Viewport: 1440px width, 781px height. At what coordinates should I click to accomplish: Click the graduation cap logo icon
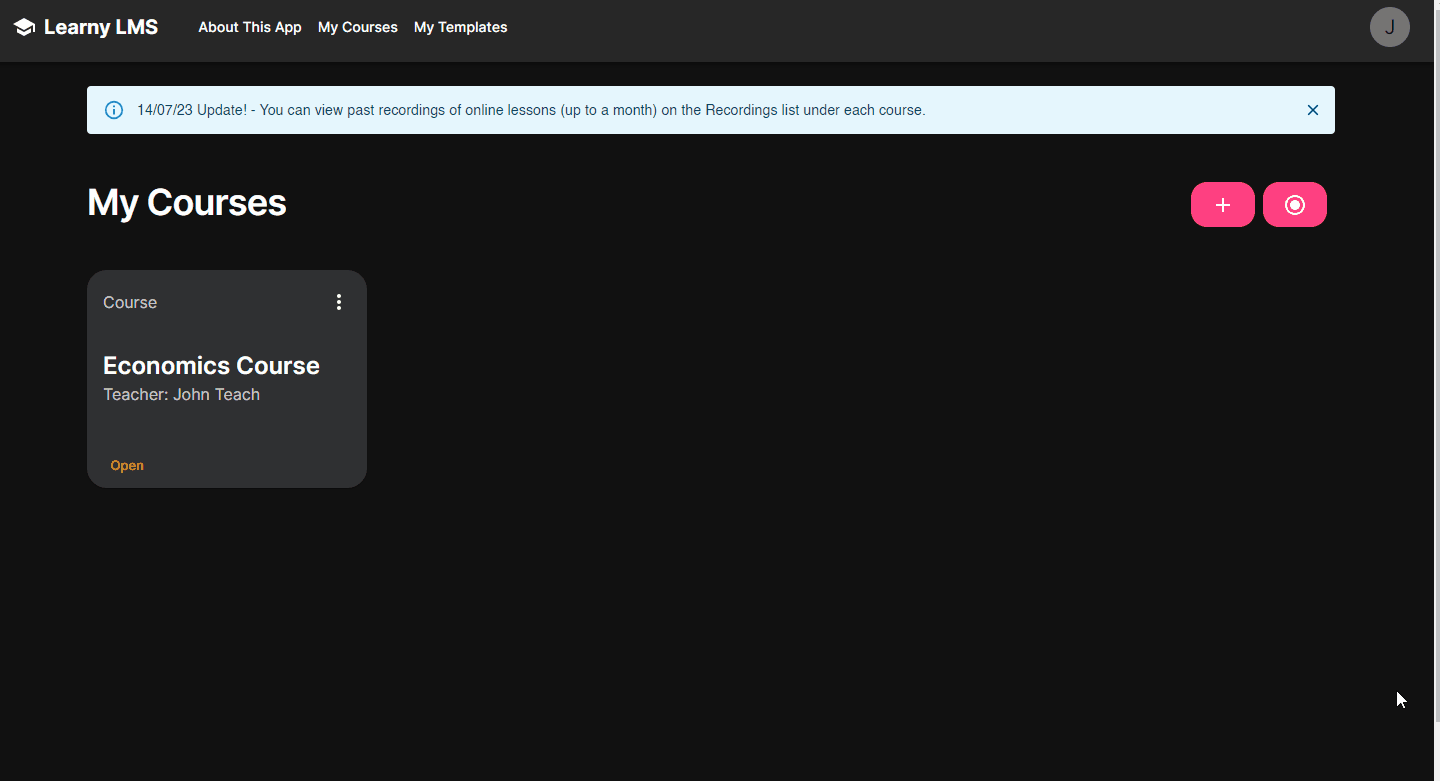point(25,27)
